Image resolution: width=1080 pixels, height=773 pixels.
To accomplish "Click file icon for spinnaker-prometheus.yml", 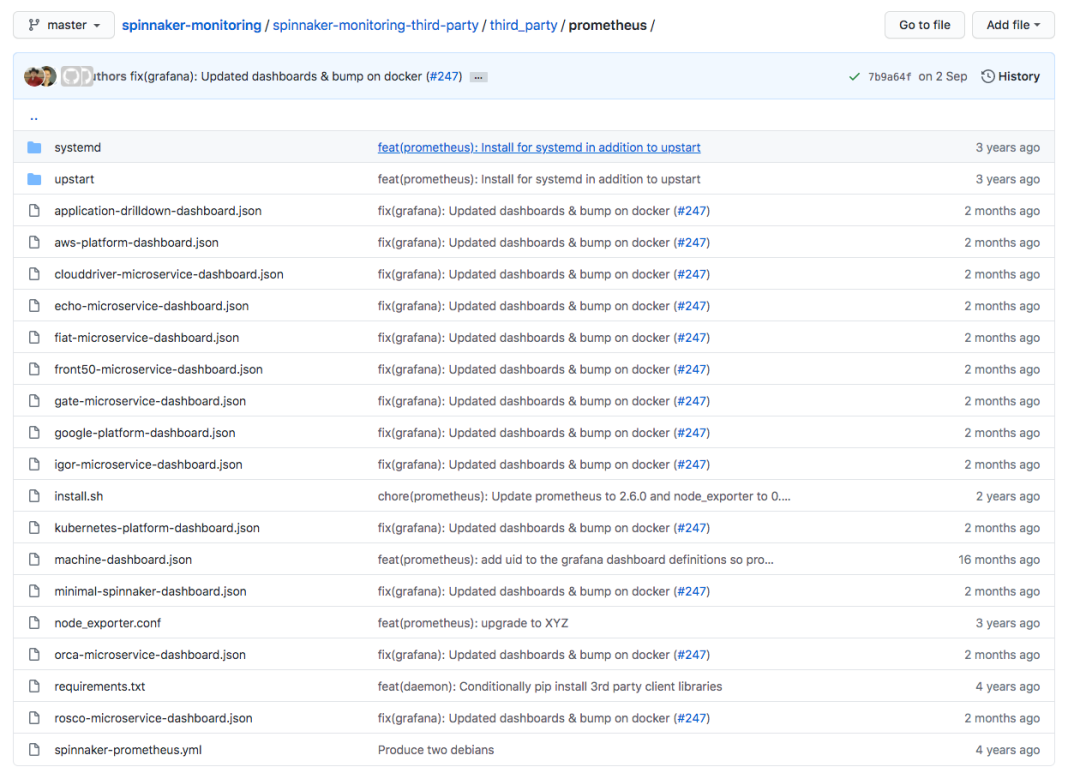I will click(34, 750).
